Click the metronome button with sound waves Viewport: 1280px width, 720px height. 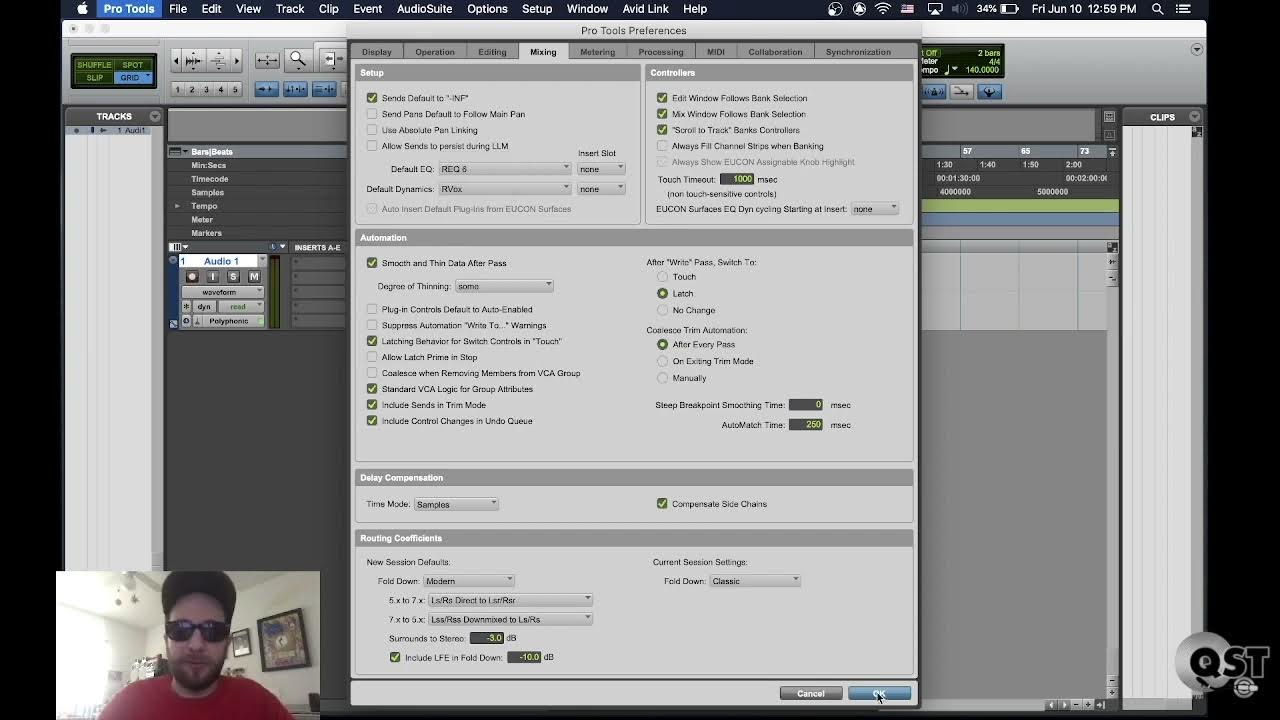[934, 92]
